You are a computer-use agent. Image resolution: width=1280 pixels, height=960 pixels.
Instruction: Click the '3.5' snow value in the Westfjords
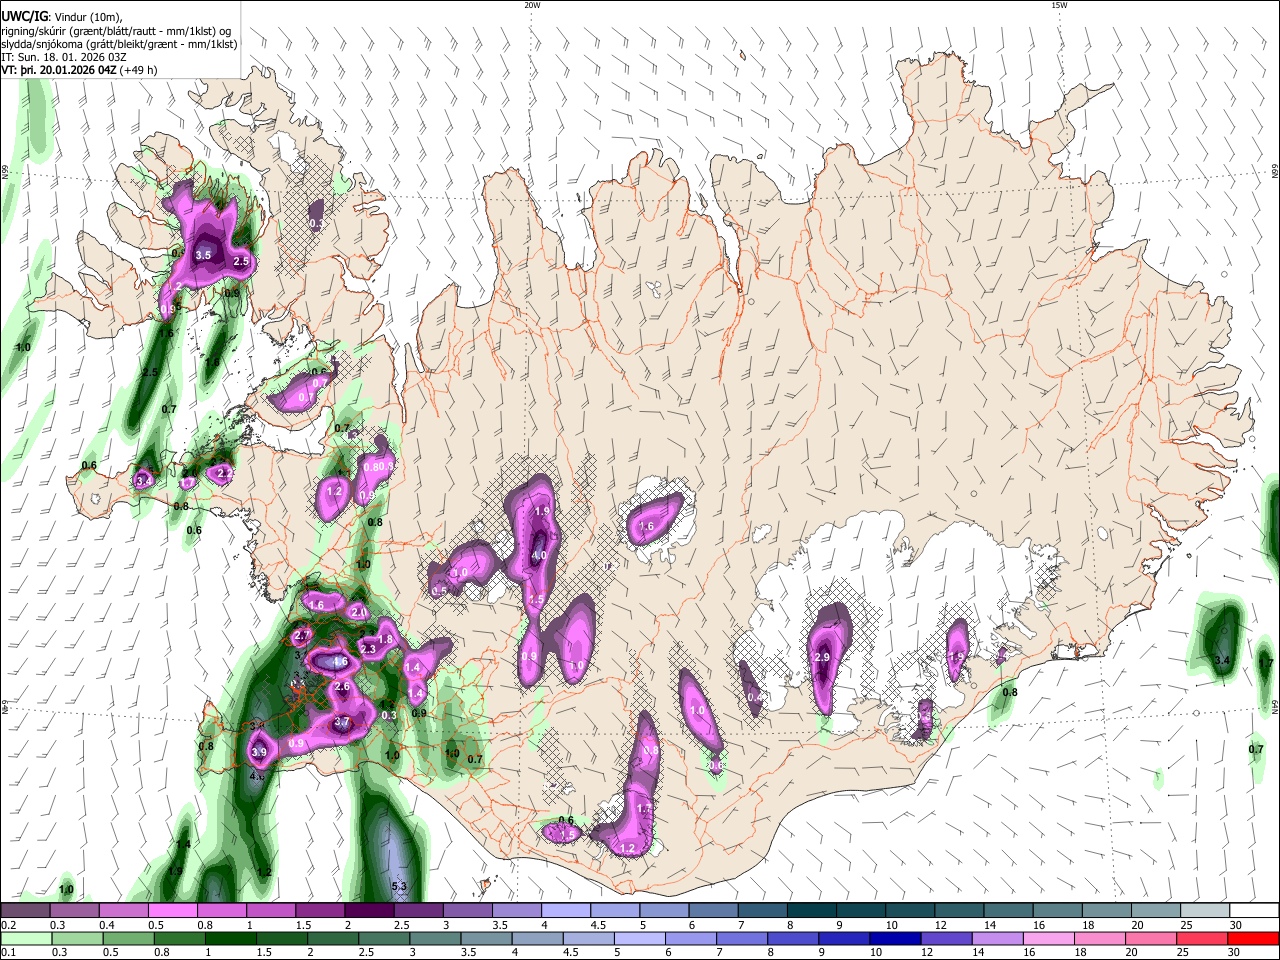click(x=203, y=255)
